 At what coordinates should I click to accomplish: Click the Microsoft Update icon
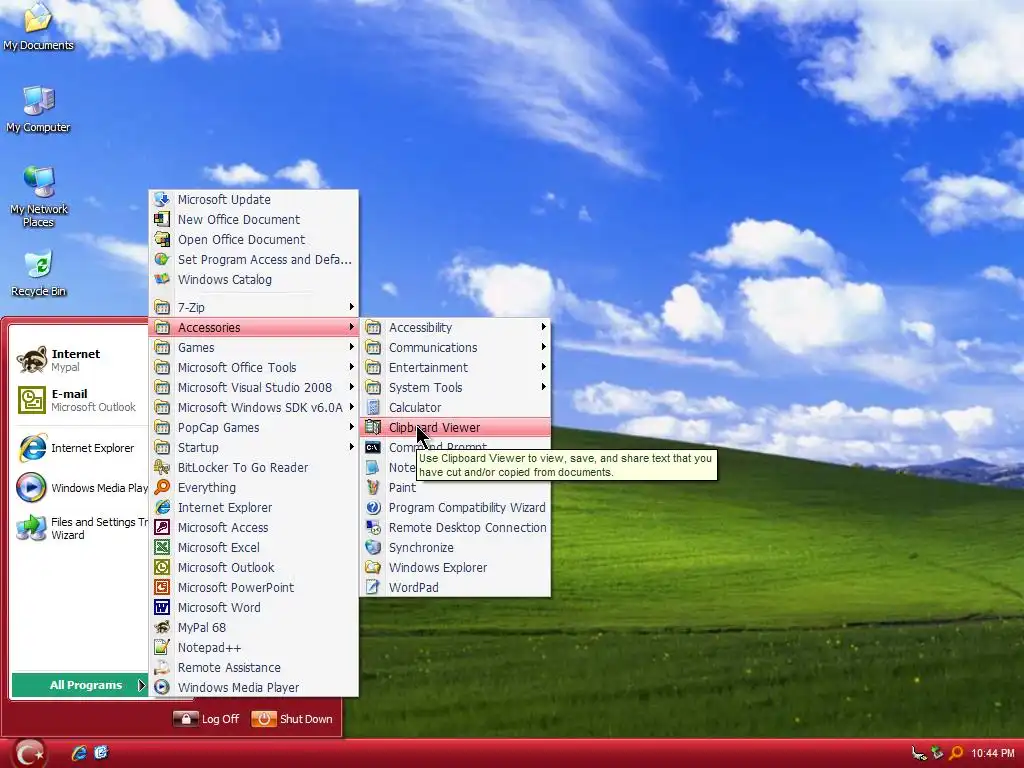[162, 199]
